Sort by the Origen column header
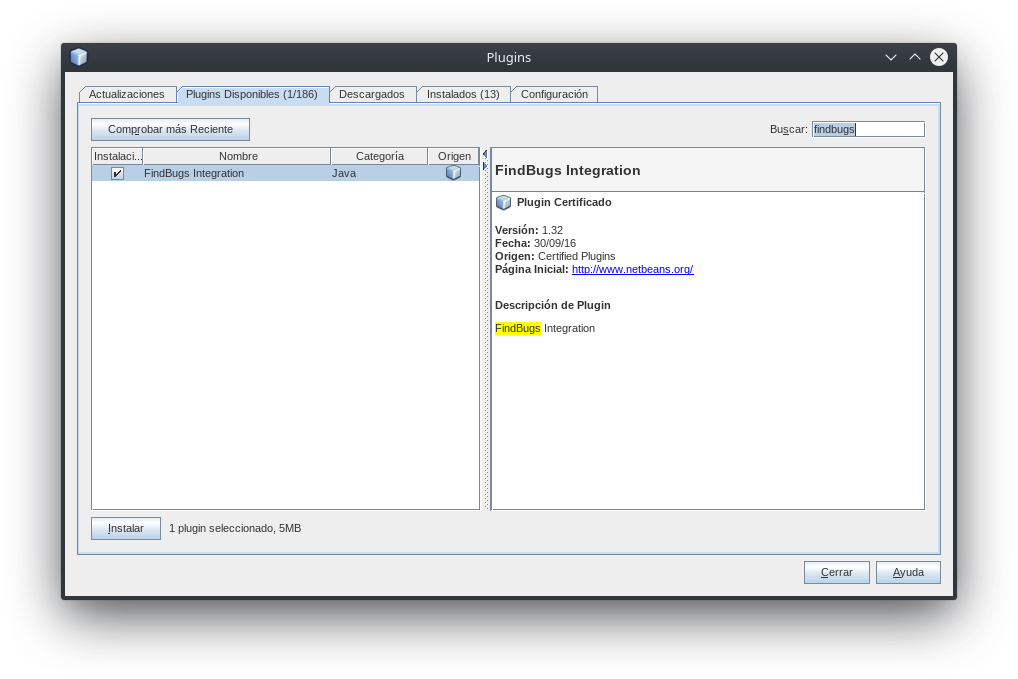The image size is (1018, 679). 454,156
